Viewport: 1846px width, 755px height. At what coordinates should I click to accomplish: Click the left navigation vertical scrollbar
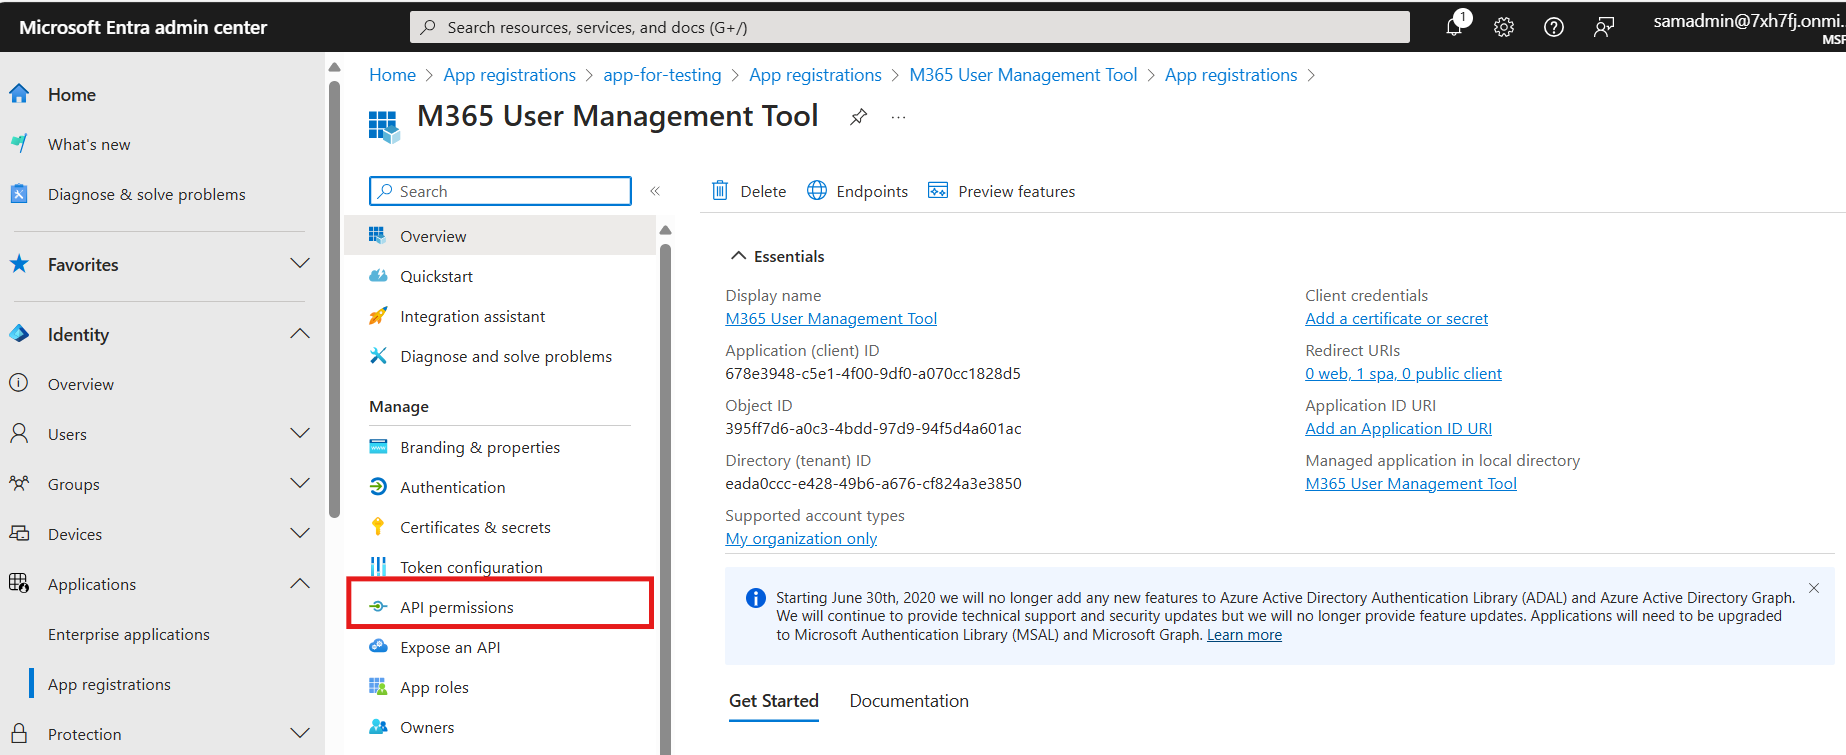pos(334,300)
